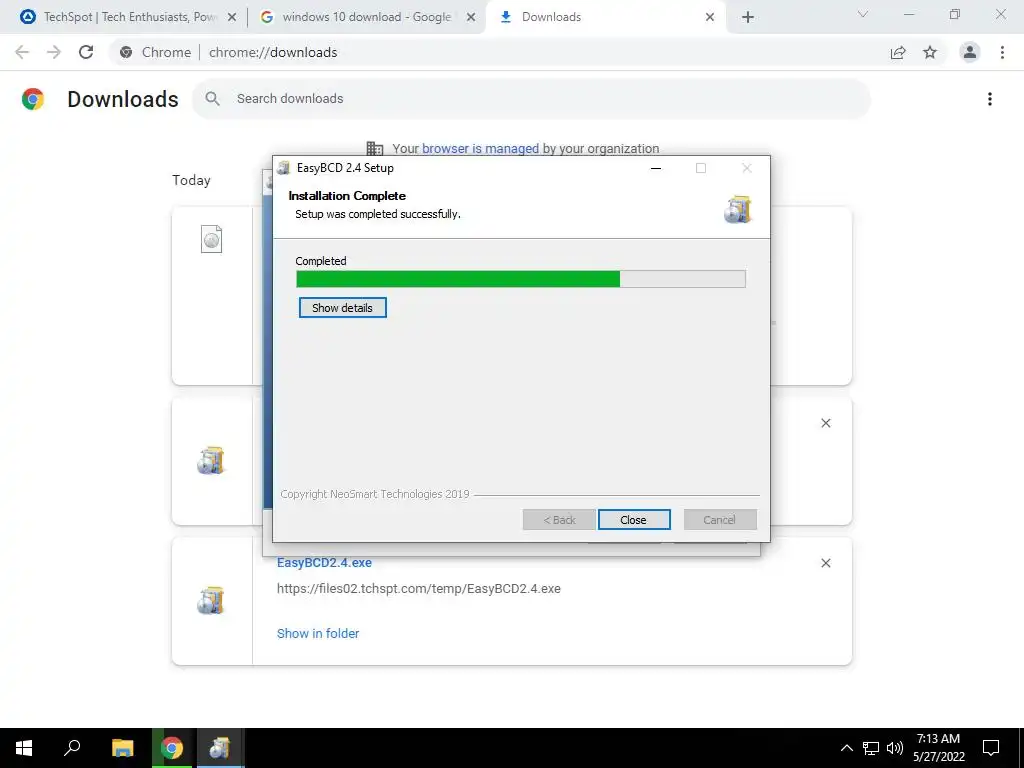Image resolution: width=1024 pixels, height=768 pixels.
Task: Close the Google search tab
Action: coord(471,18)
